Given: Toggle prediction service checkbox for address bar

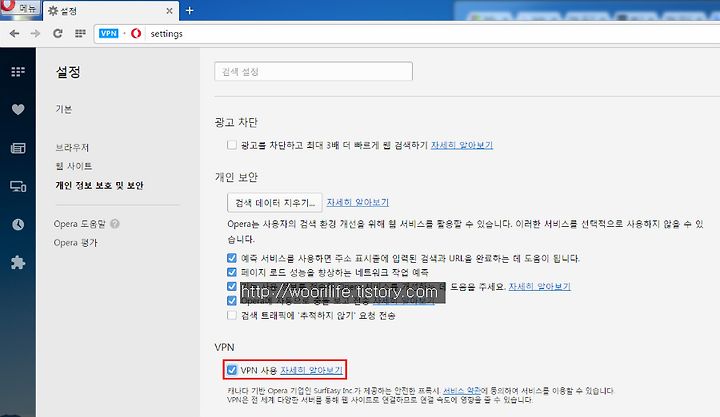Looking at the screenshot, I should point(232,258).
